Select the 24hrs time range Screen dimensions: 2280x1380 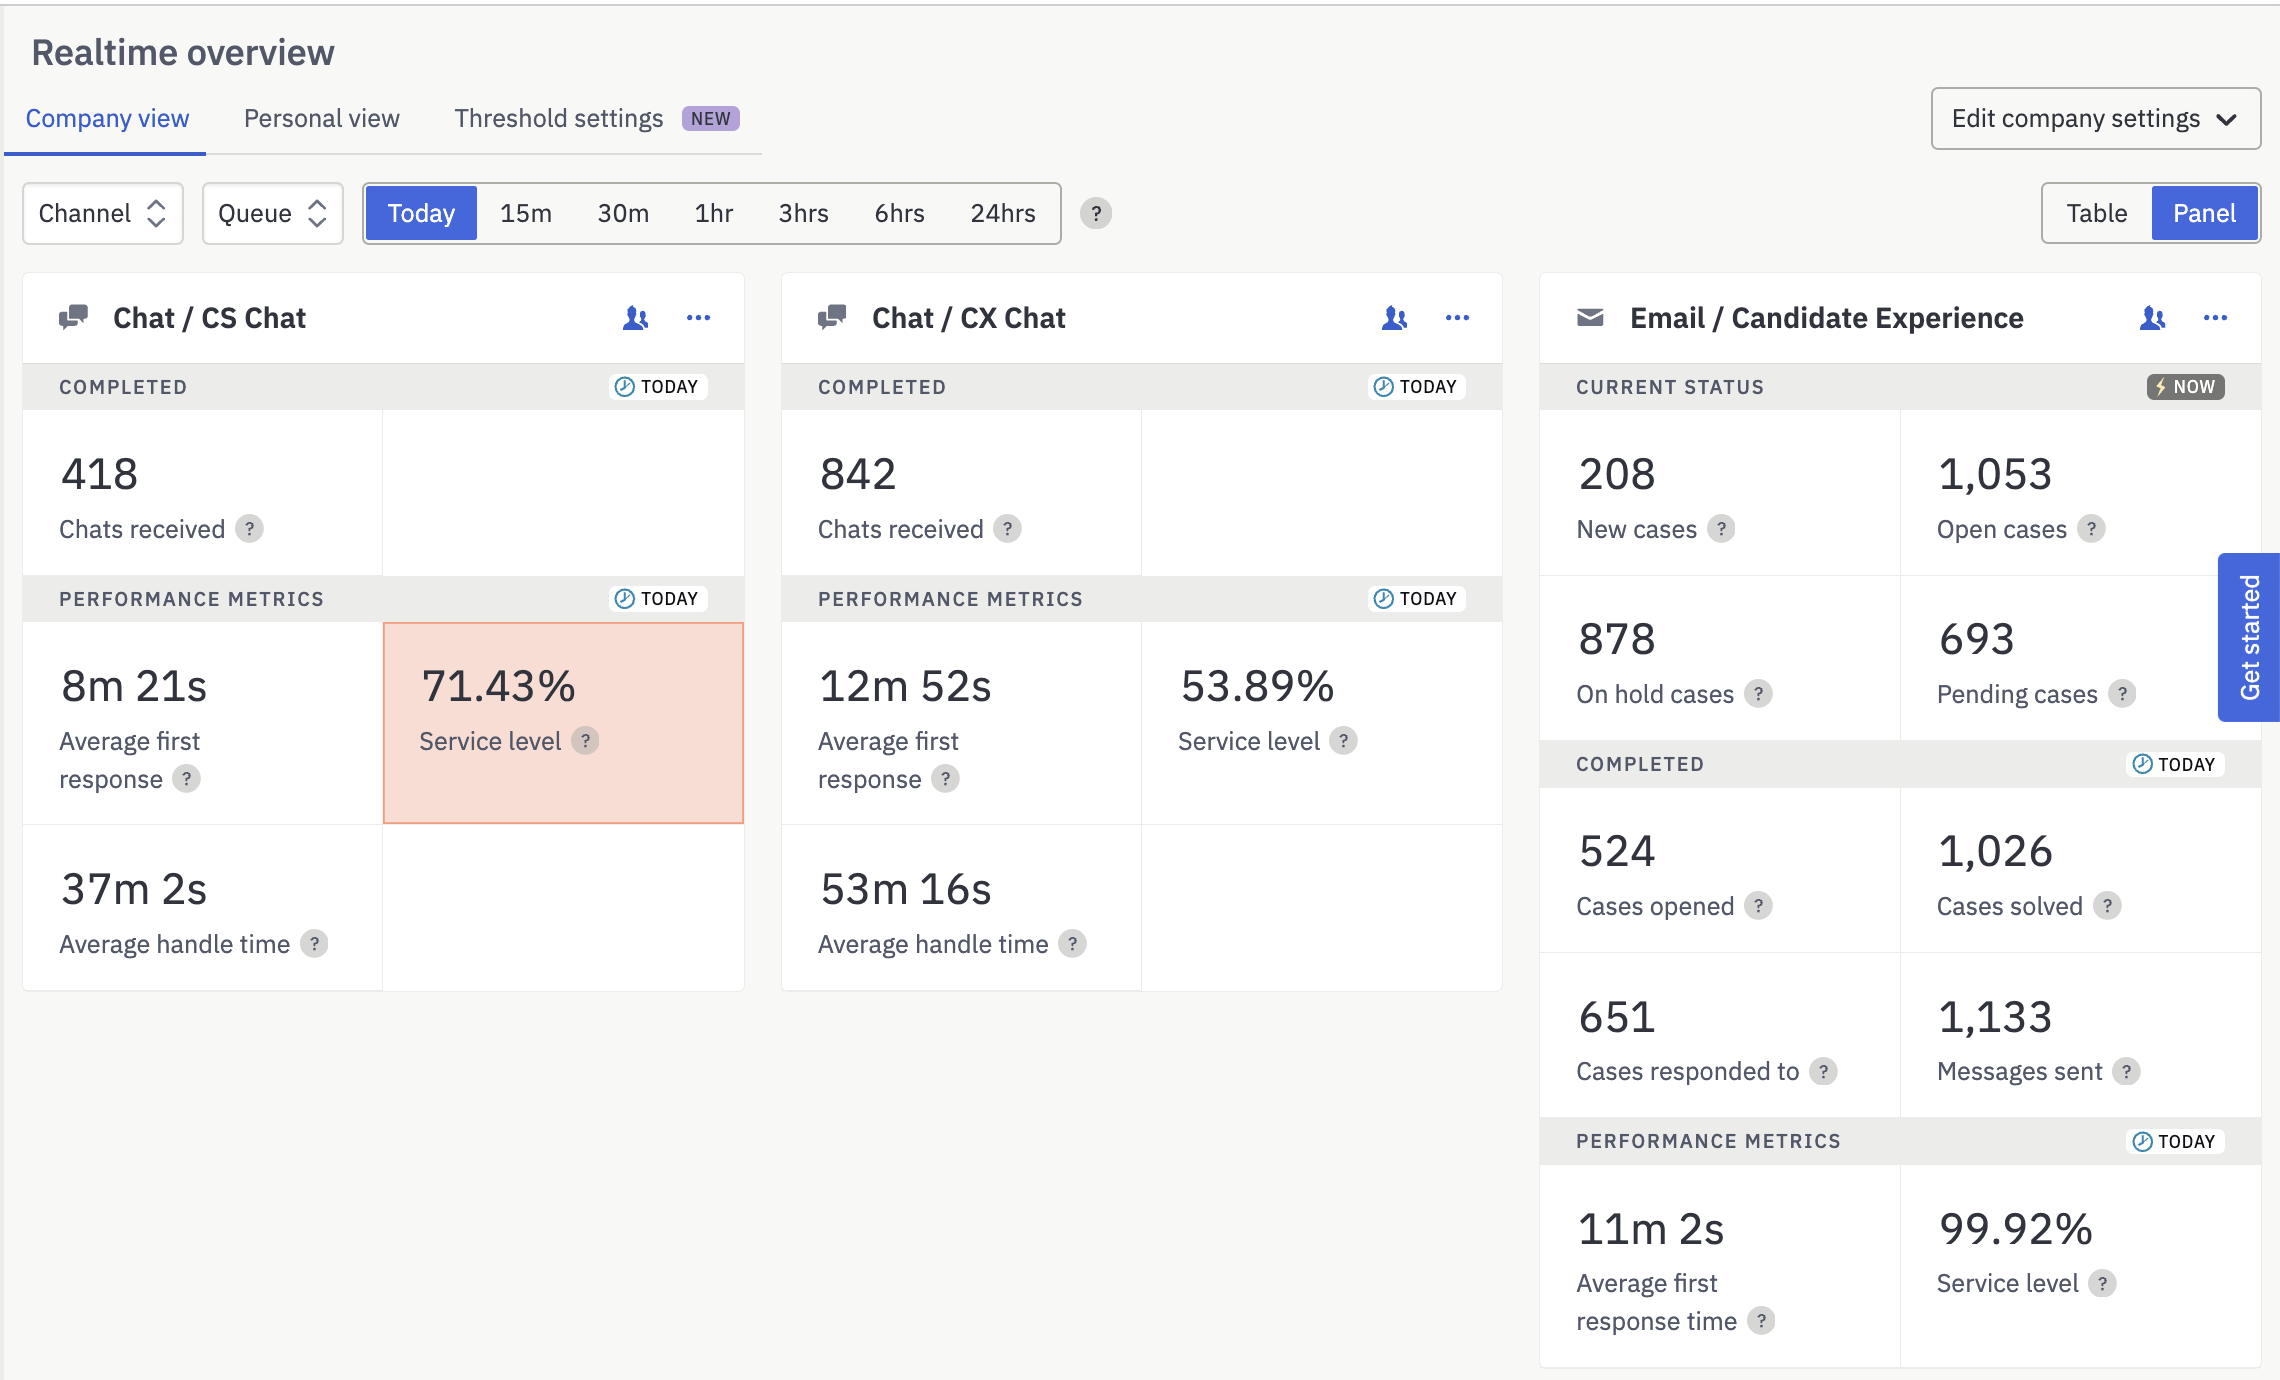[1003, 213]
